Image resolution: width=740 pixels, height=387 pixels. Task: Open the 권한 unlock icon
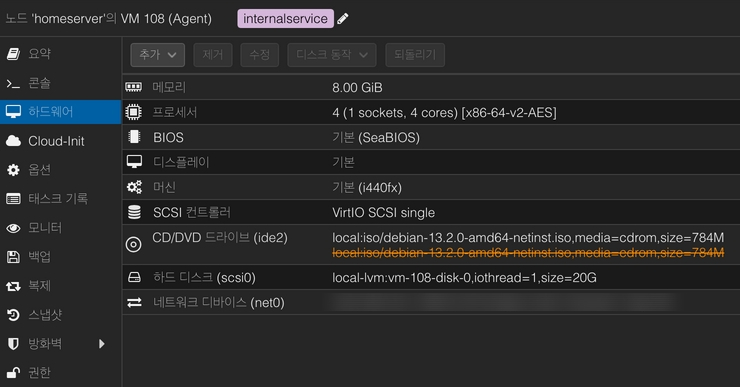(13, 373)
